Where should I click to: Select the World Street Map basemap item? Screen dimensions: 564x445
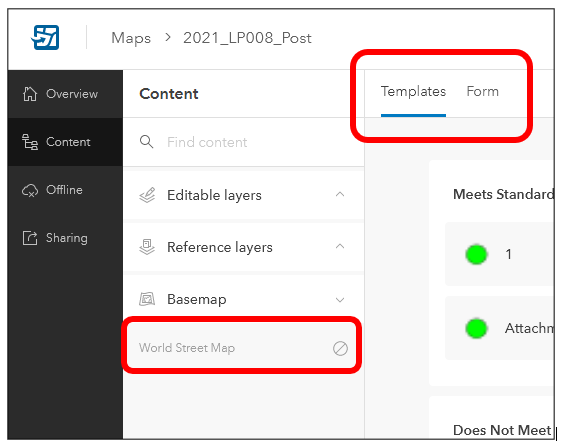[x=242, y=348]
